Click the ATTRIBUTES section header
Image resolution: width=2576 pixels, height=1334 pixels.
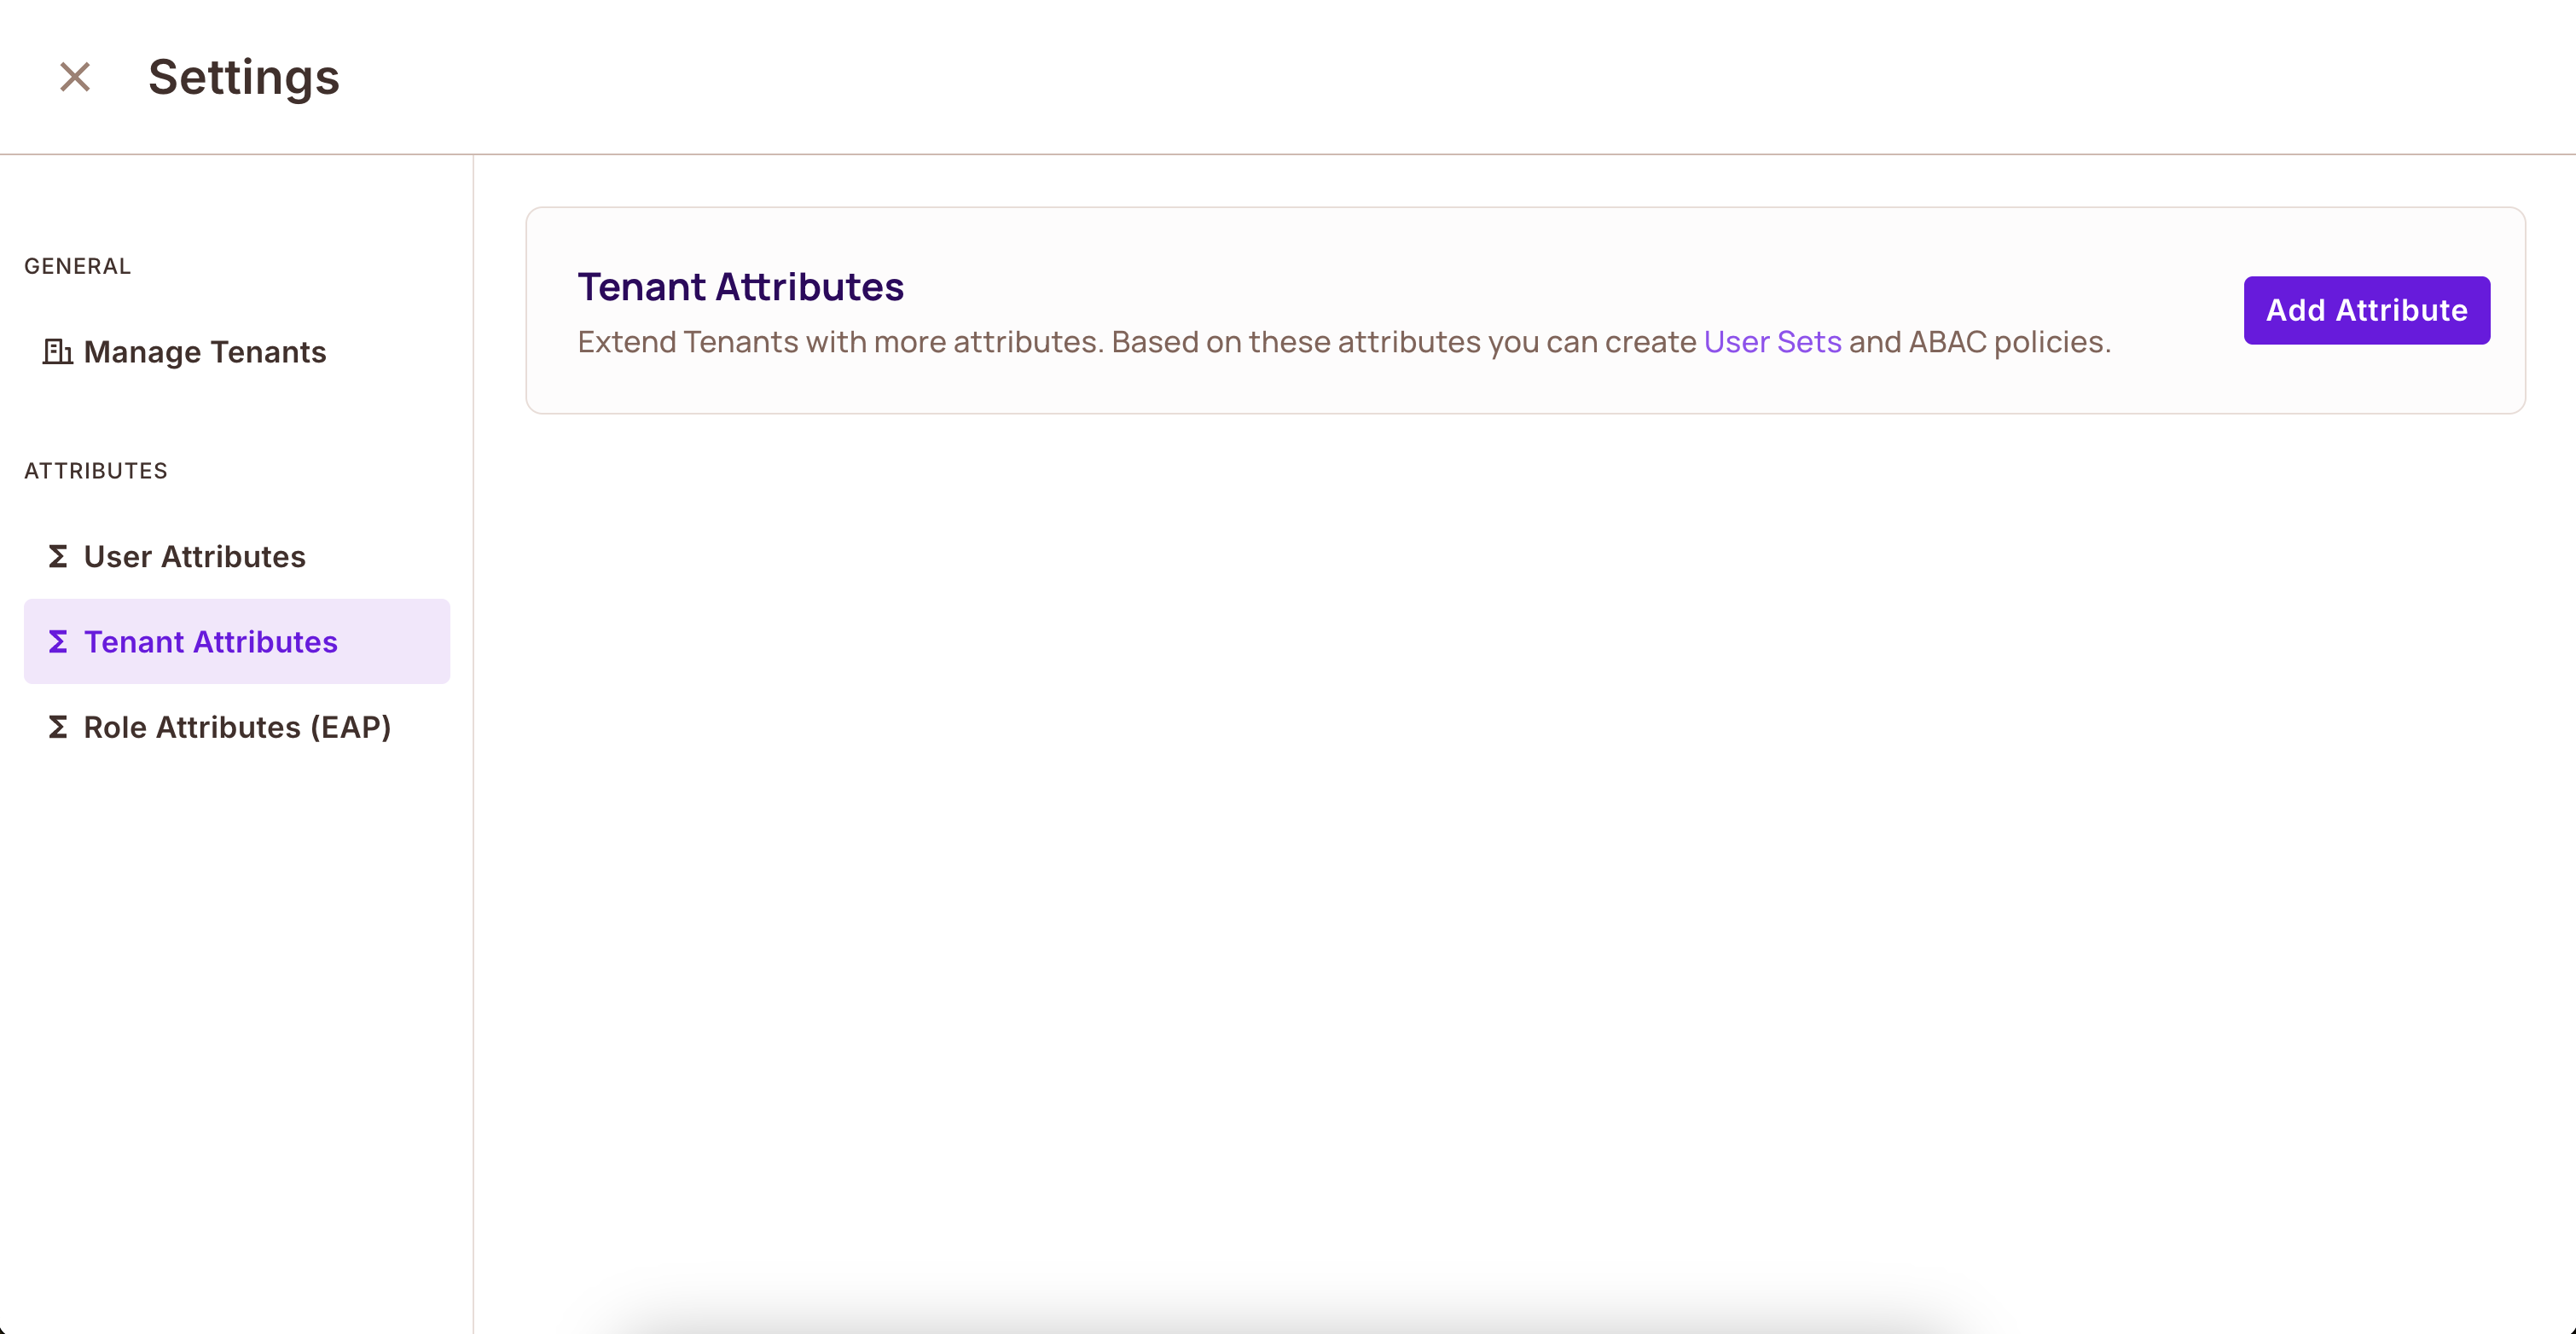pyautogui.click(x=96, y=470)
